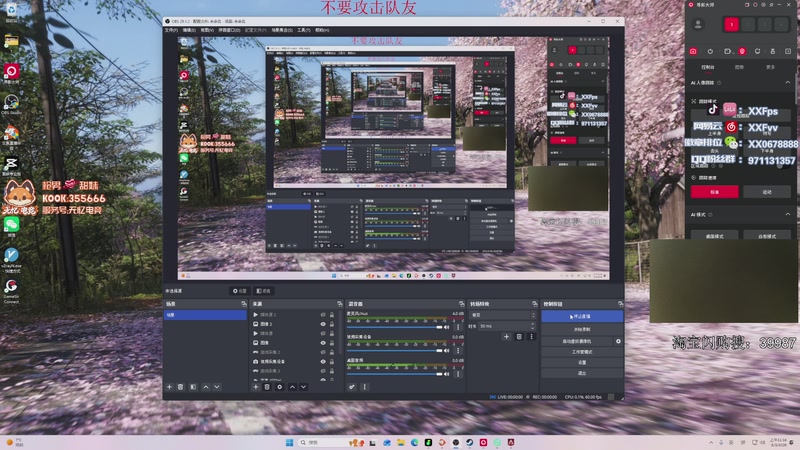
Task: Open the 渐变 transition type dropdown
Action: [503, 315]
